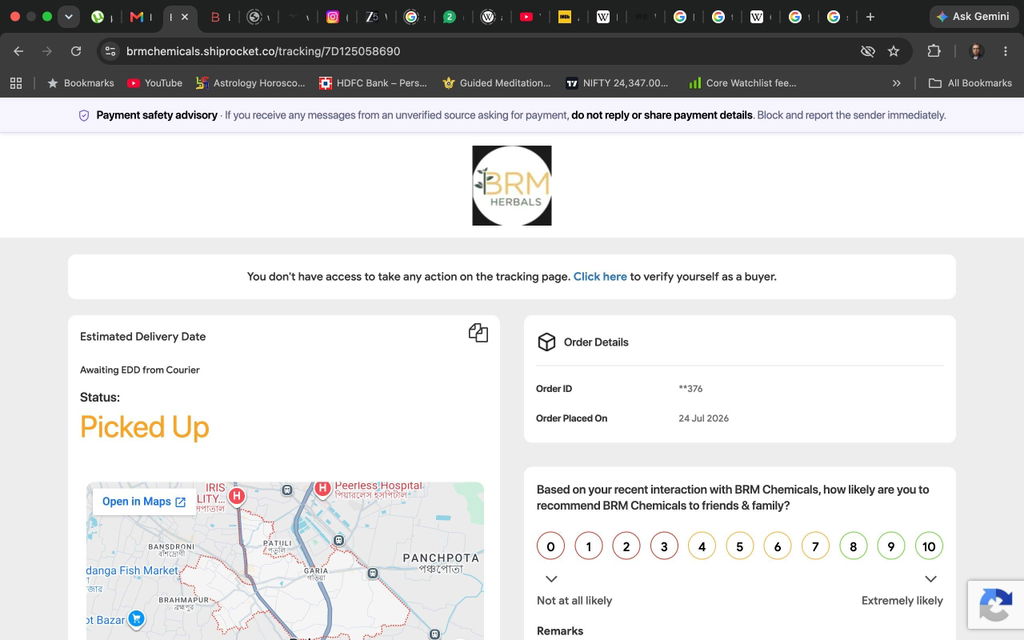
Task: Choose rating 2 circle
Action: pyautogui.click(x=626, y=547)
